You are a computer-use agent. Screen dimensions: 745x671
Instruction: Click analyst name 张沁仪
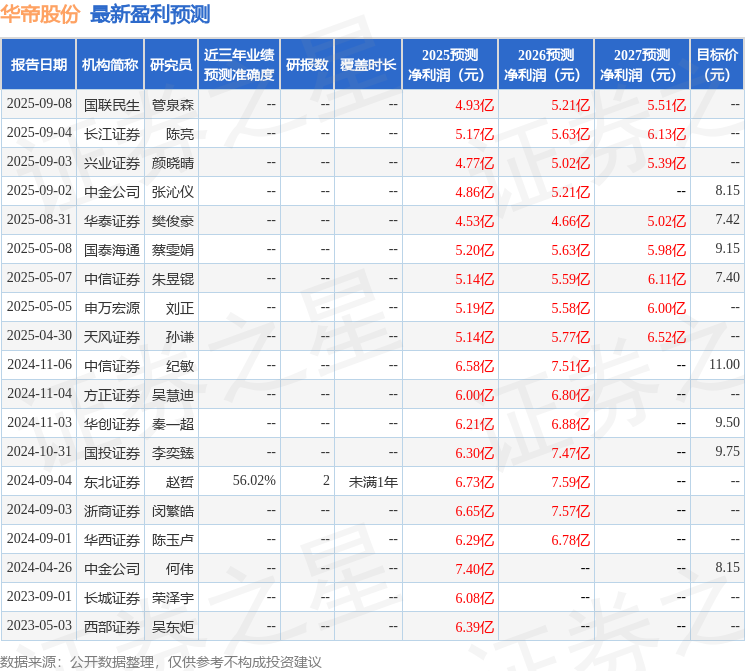[172, 192]
